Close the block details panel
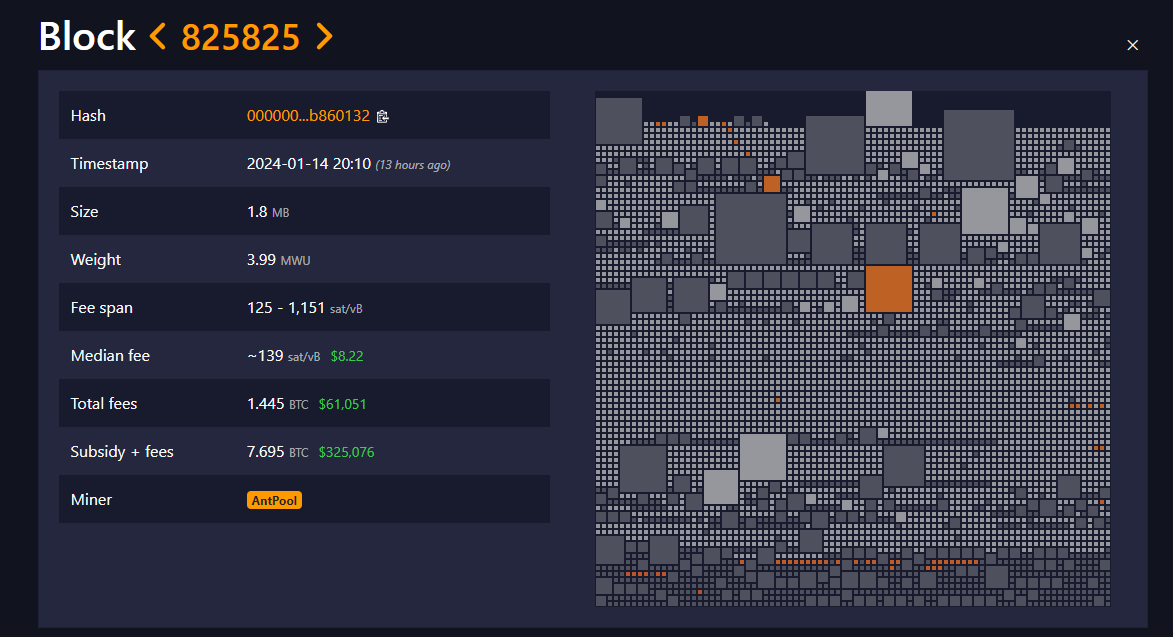 (x=1133, y=45)
